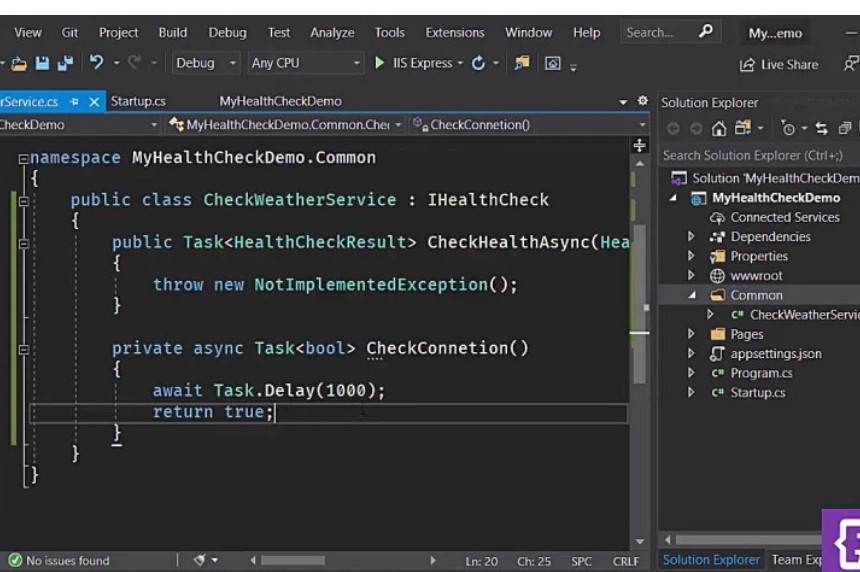Click Sync with Active Document icon

(821, 128)
